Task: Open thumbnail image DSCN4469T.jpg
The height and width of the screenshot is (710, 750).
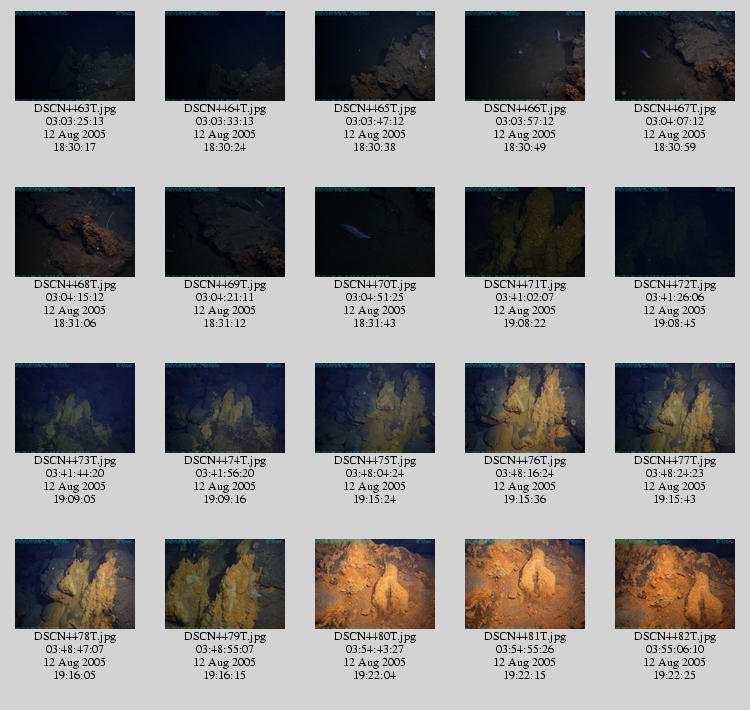Action: tap(225, 232)
